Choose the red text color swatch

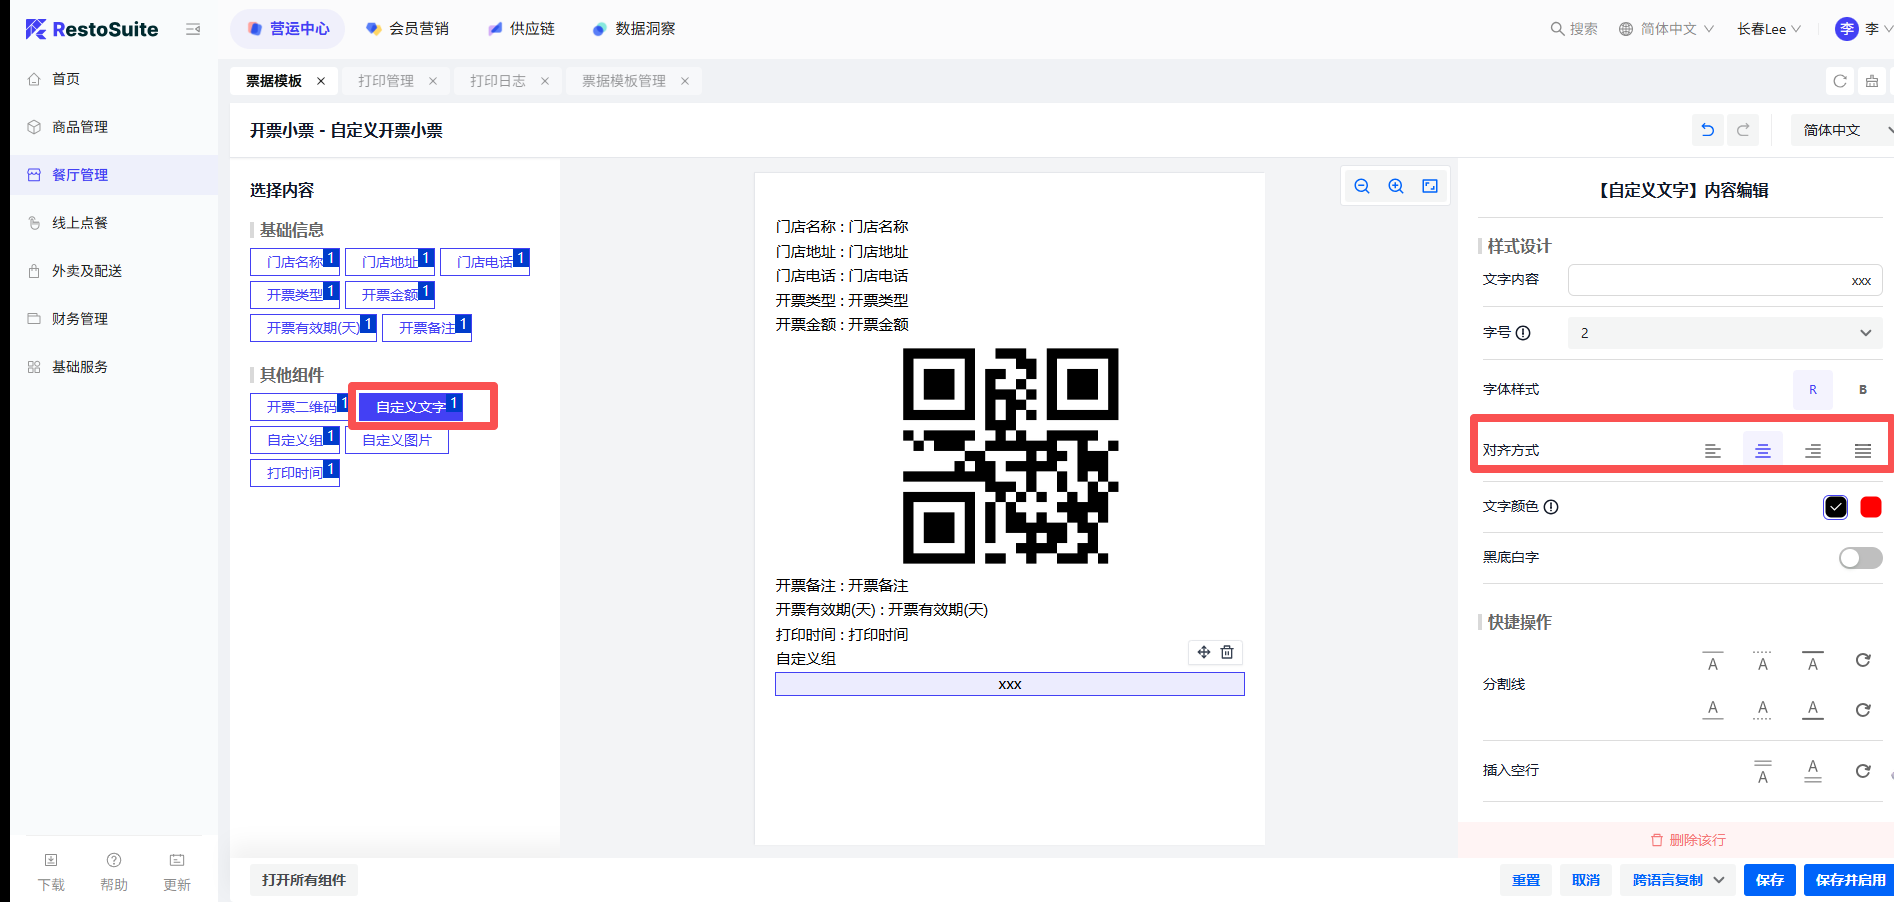[1870, 507]
